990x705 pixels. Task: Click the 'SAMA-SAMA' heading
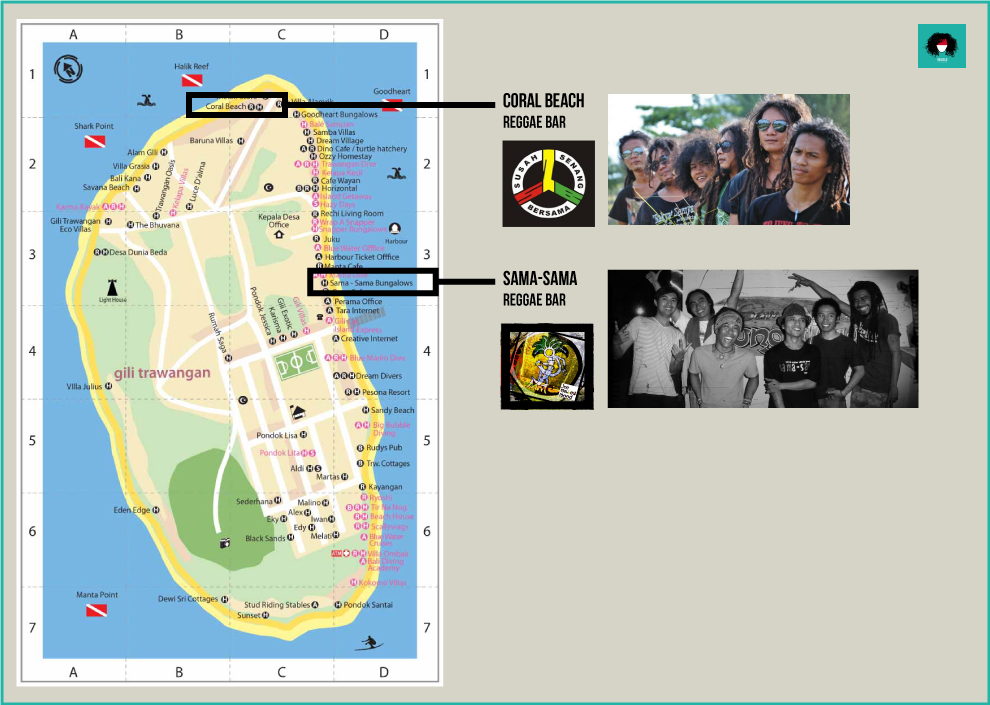[540, 279]
